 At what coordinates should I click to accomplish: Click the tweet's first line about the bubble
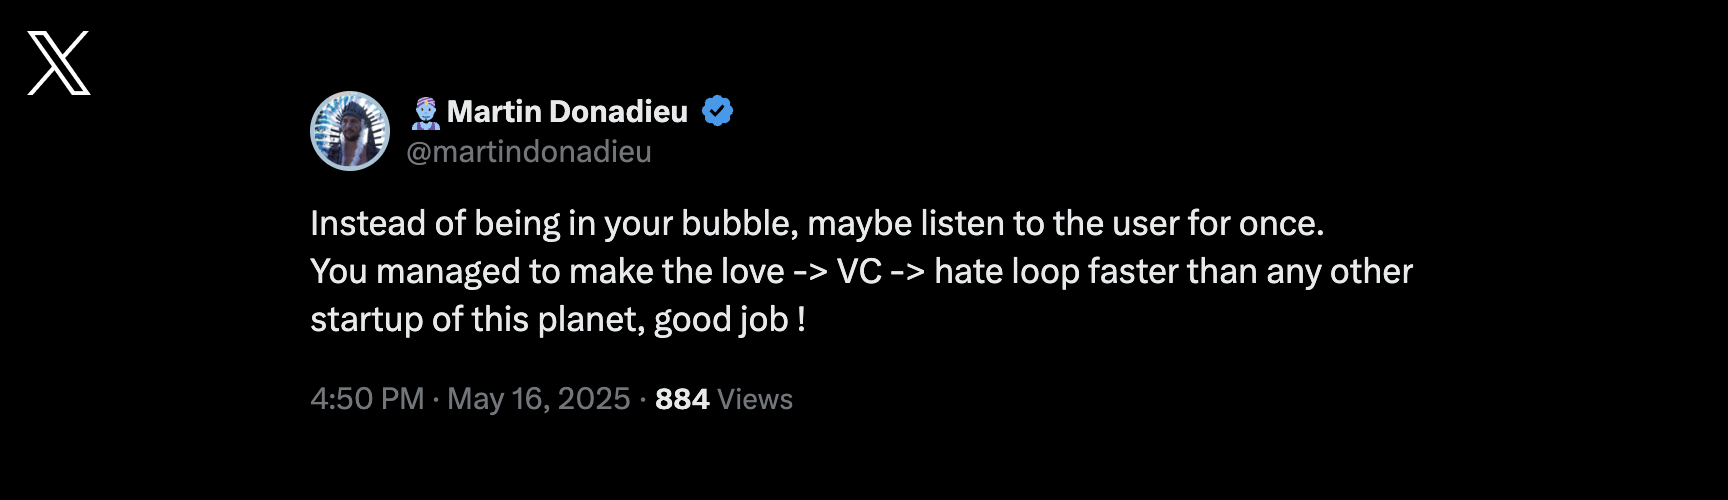click(x=817, y=223)
